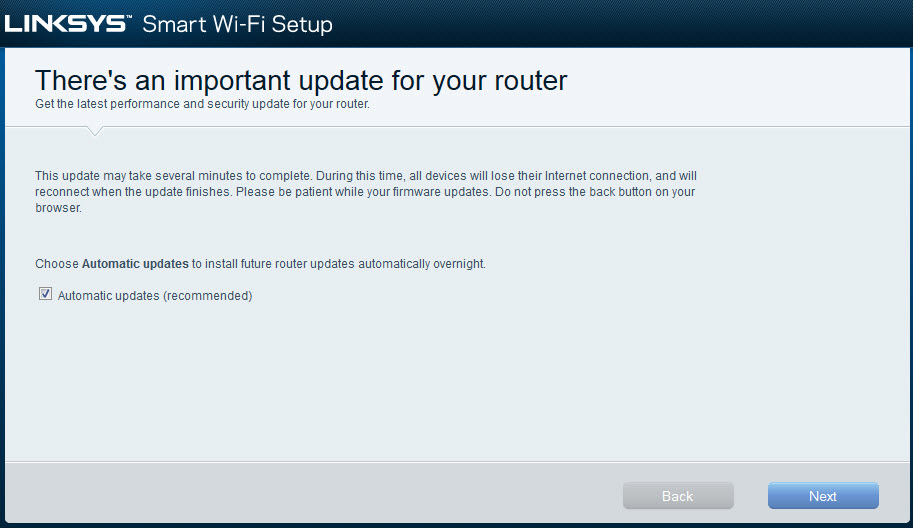Click the 'This update may take several minutes' paragraph
913x528 pixels.
366,192
